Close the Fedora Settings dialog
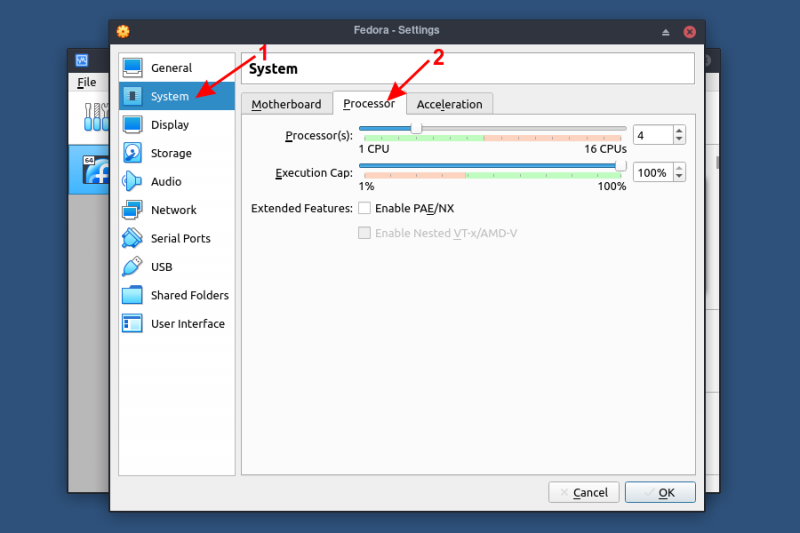The height and width of the screenshot is (533, 800). tap(690, 32)
